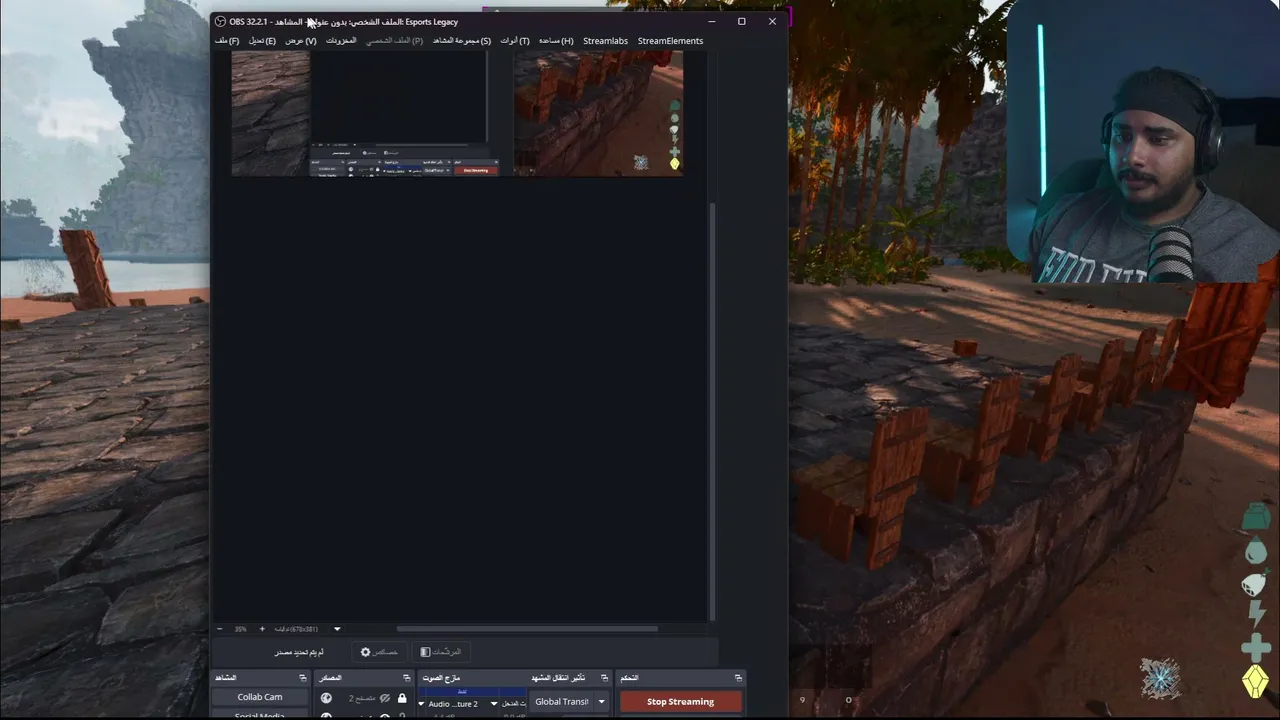
Task: Expand the Global Transition dropdown arrow
Action: (601, 702)
